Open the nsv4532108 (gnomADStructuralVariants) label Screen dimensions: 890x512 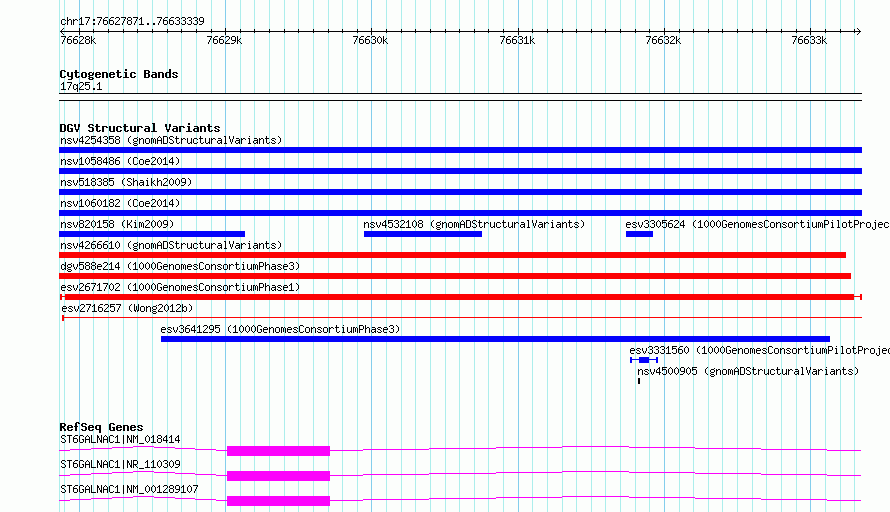(475, 224)
